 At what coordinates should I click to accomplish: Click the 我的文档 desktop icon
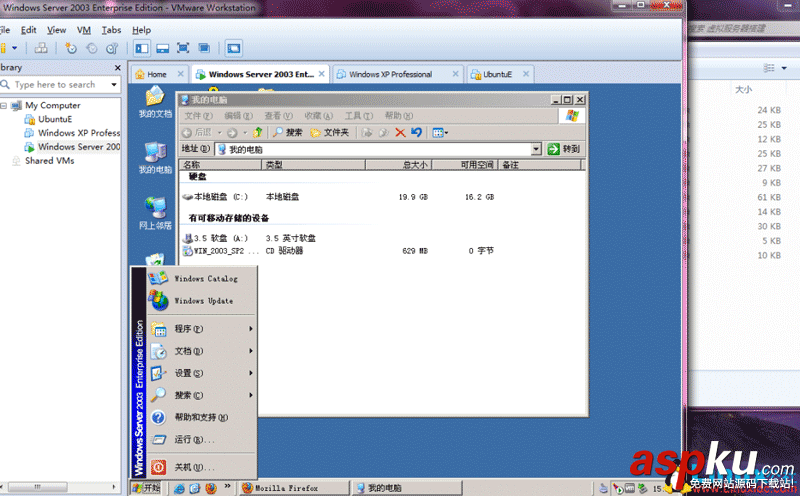click(155, 103)
